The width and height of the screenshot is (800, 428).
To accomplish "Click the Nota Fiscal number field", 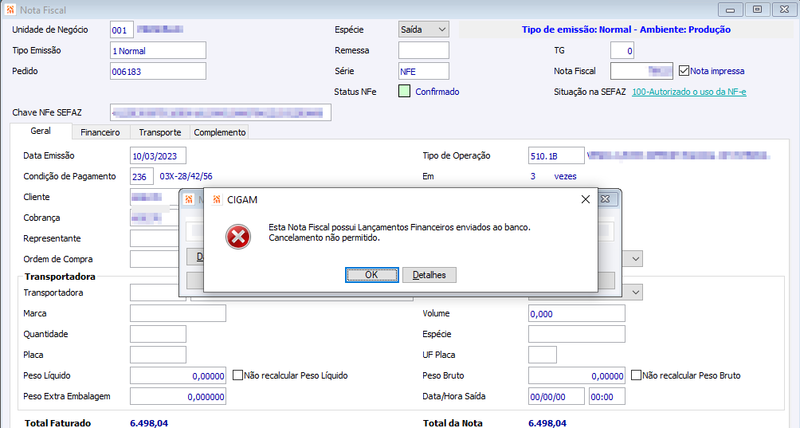I will 641,71.
